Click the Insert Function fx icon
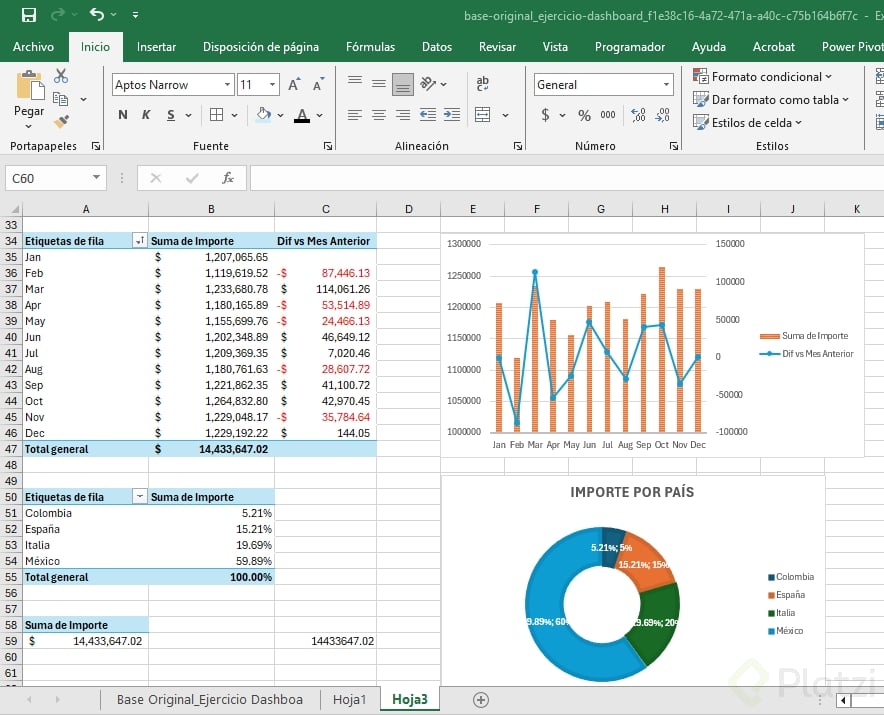Viewport: 884px width, 715px height. pos(228,178)
